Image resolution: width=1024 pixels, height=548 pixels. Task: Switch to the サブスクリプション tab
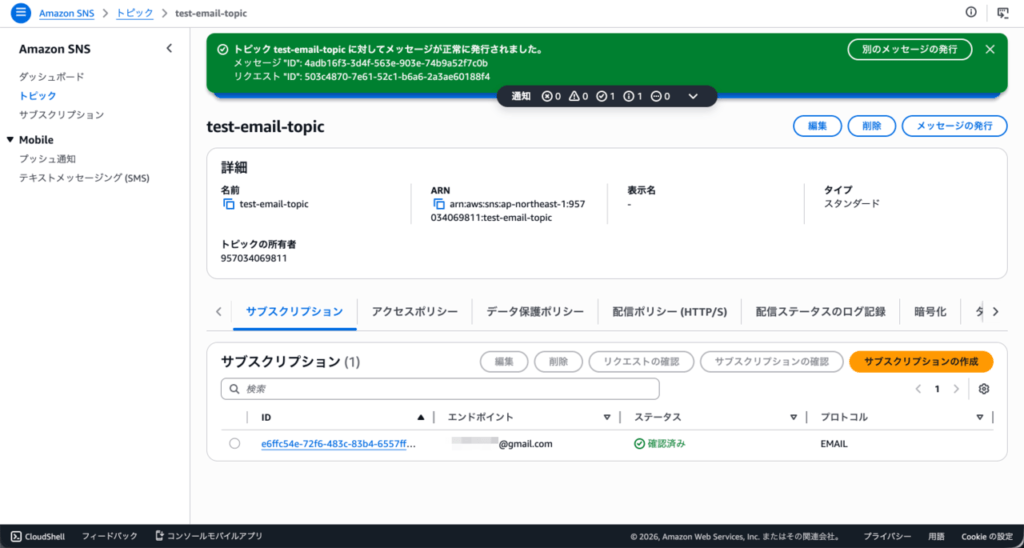pyautogui.click(x=295, y=312)
